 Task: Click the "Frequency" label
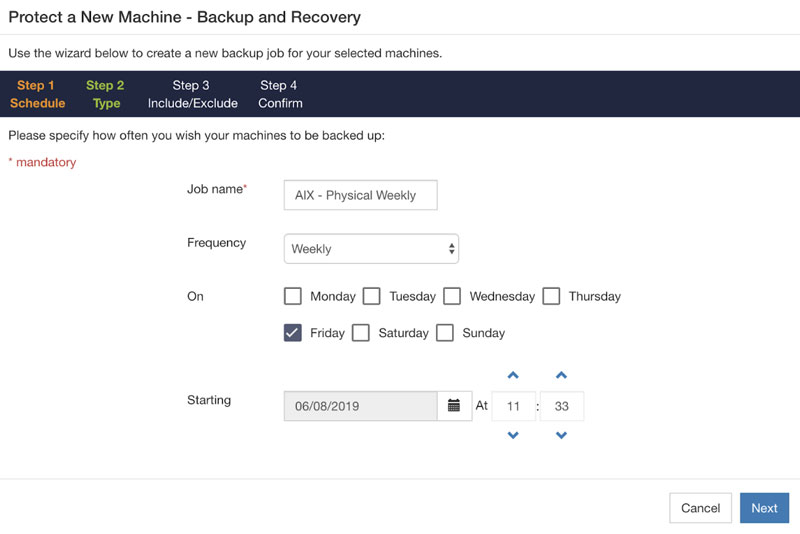tap(216, 243)
